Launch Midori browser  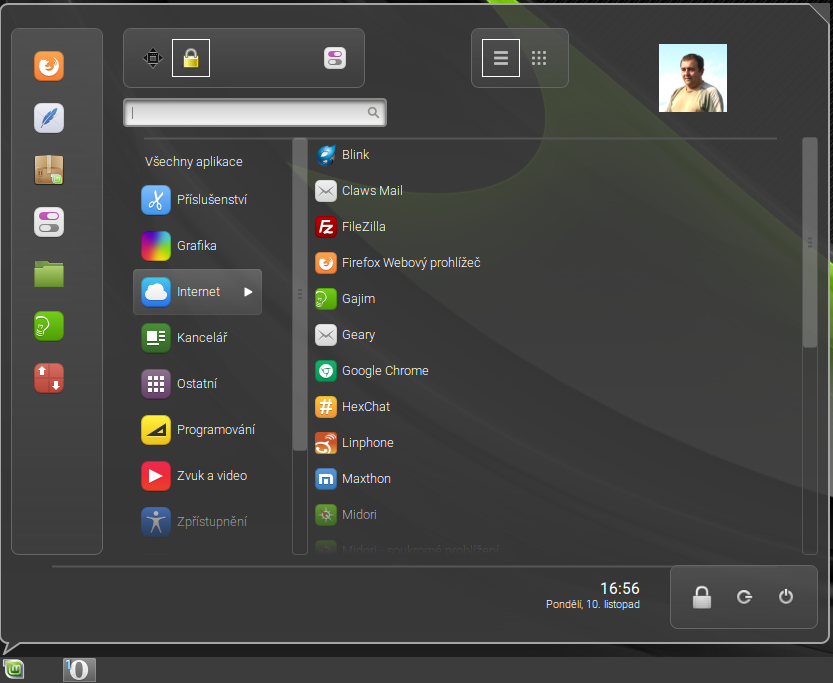point(346,515)
